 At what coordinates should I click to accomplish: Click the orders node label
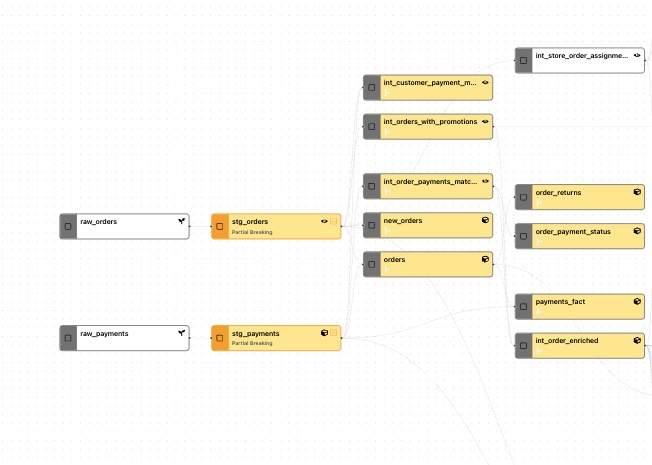click(394, 260)
